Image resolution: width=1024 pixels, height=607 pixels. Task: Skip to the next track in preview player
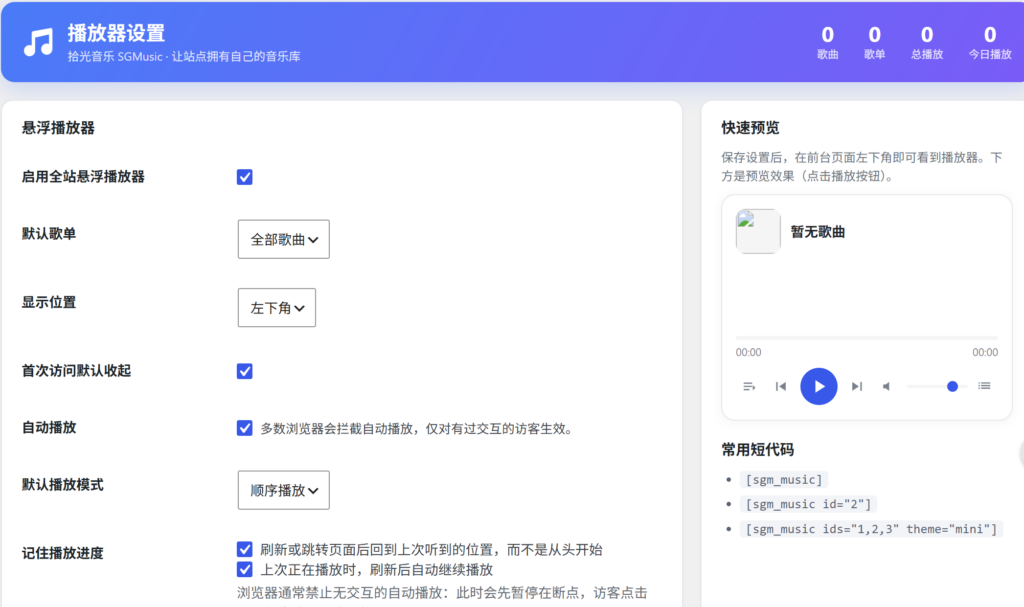[x=857, y=386]
